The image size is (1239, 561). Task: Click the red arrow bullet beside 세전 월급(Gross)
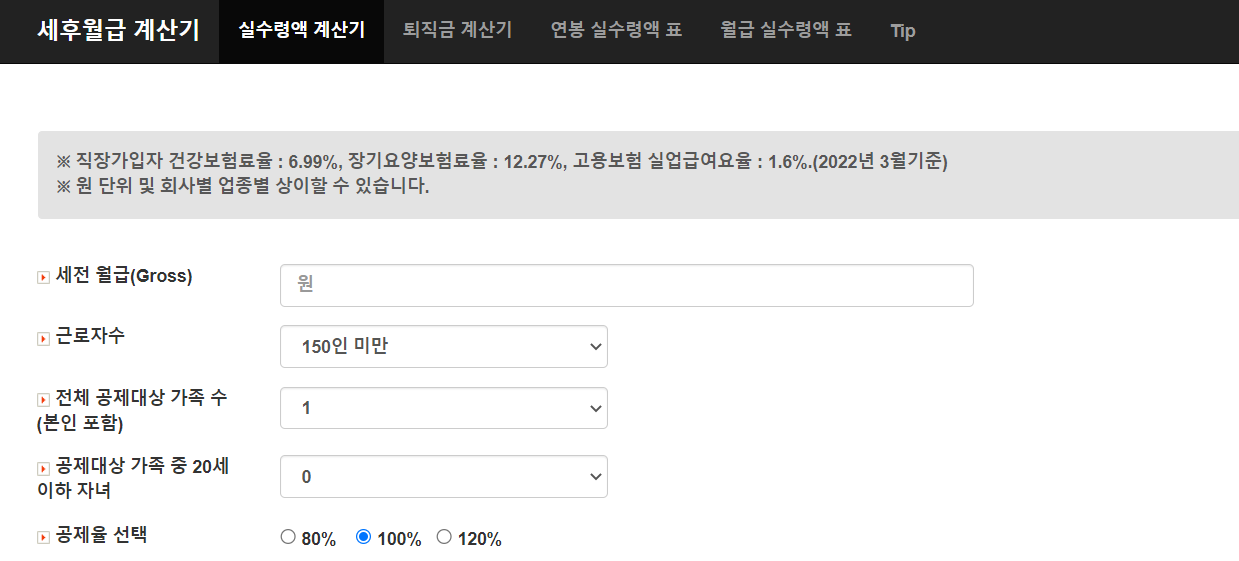coord(43,277)
